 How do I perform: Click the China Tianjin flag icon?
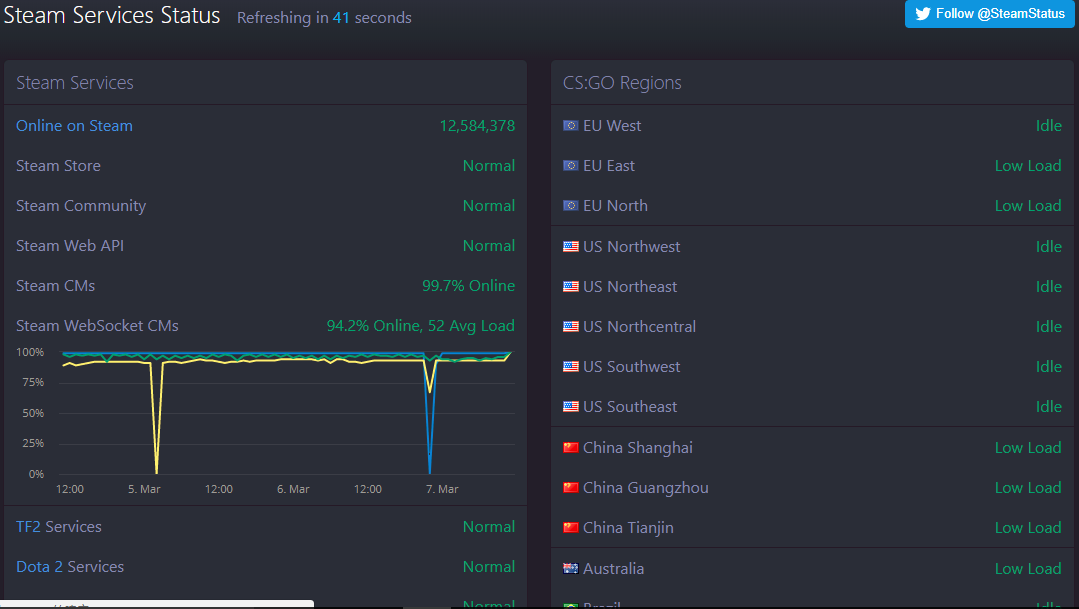tap(571, 528)
